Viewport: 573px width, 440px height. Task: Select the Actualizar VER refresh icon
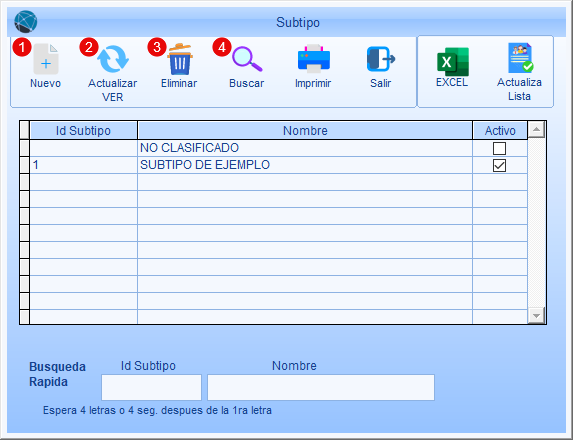pos(113,59)
